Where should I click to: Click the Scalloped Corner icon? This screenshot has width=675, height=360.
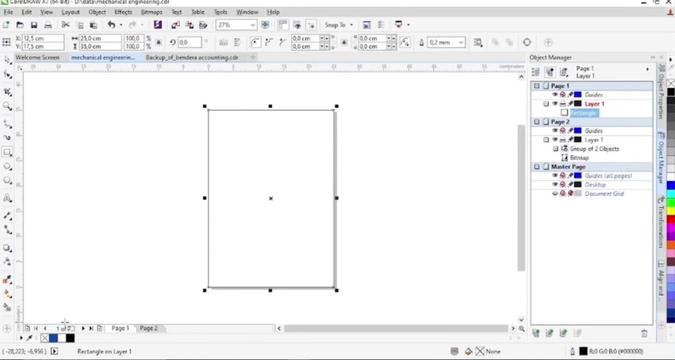[x=269, y=42]
